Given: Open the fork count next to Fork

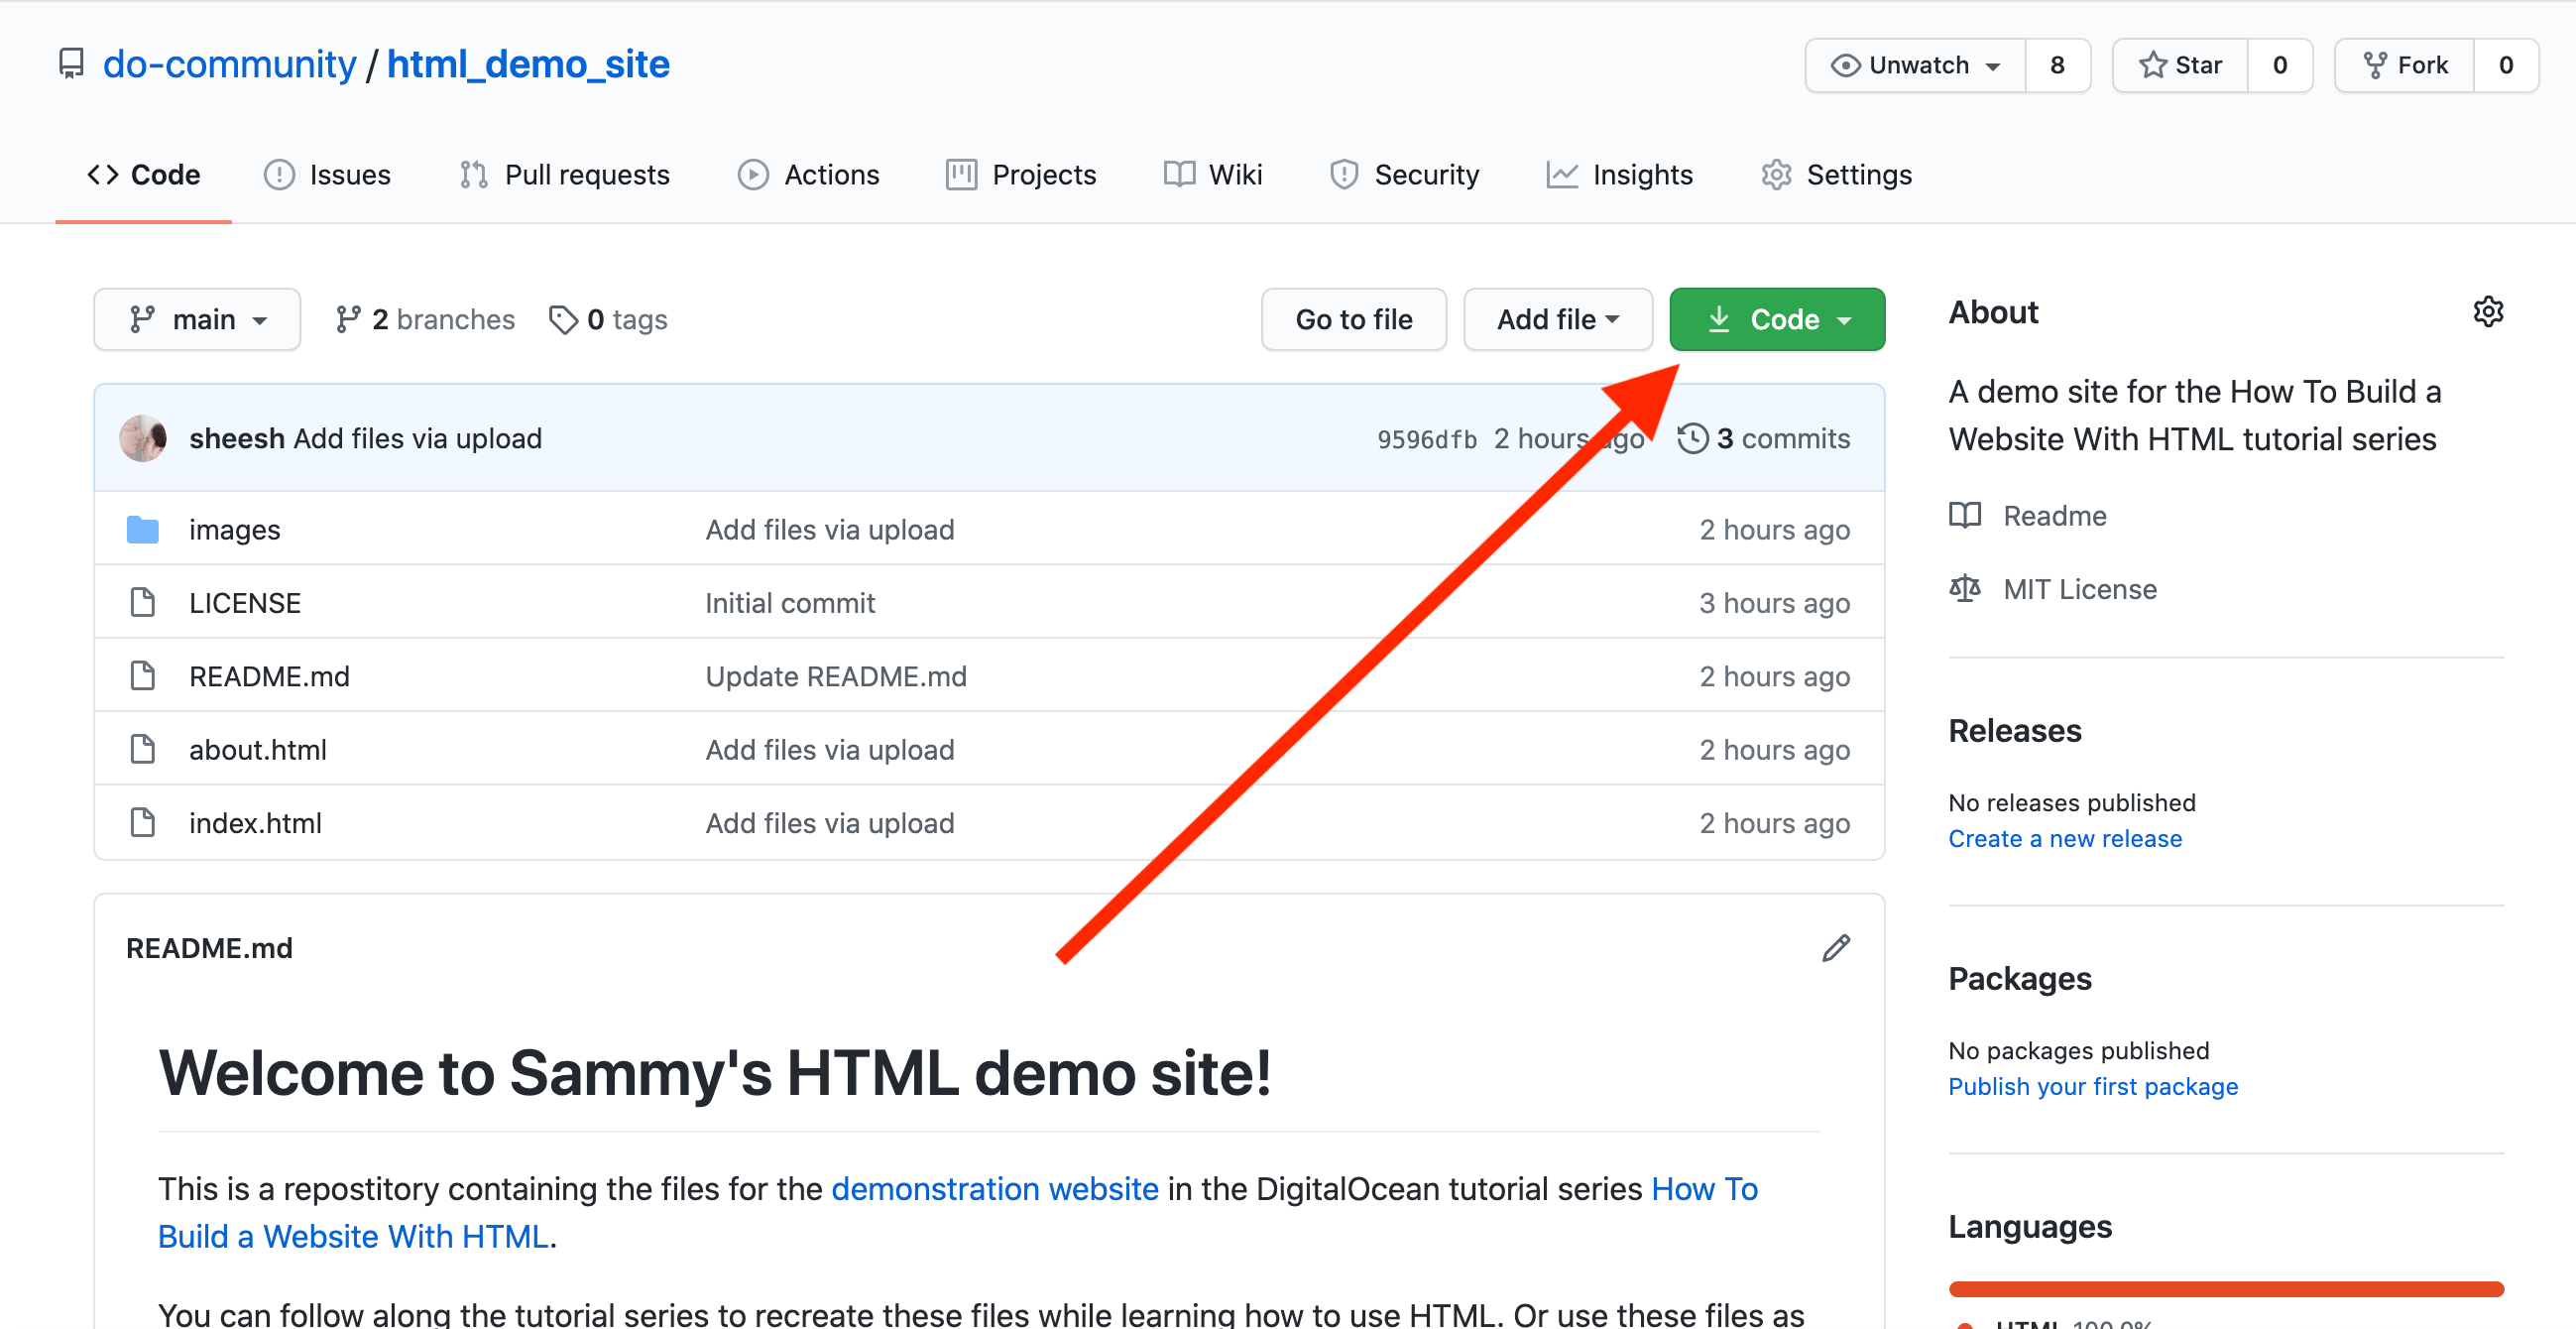Looking at the screenshot, I should 2505,65.
